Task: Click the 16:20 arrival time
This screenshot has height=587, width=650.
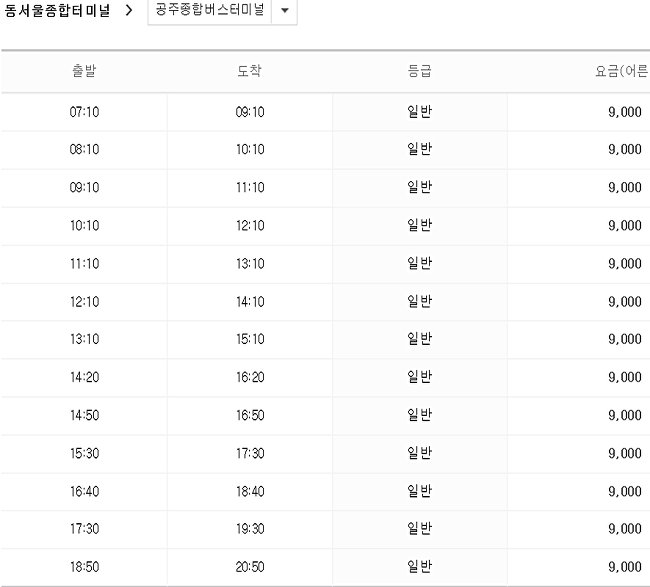Action: pos(250,377)
